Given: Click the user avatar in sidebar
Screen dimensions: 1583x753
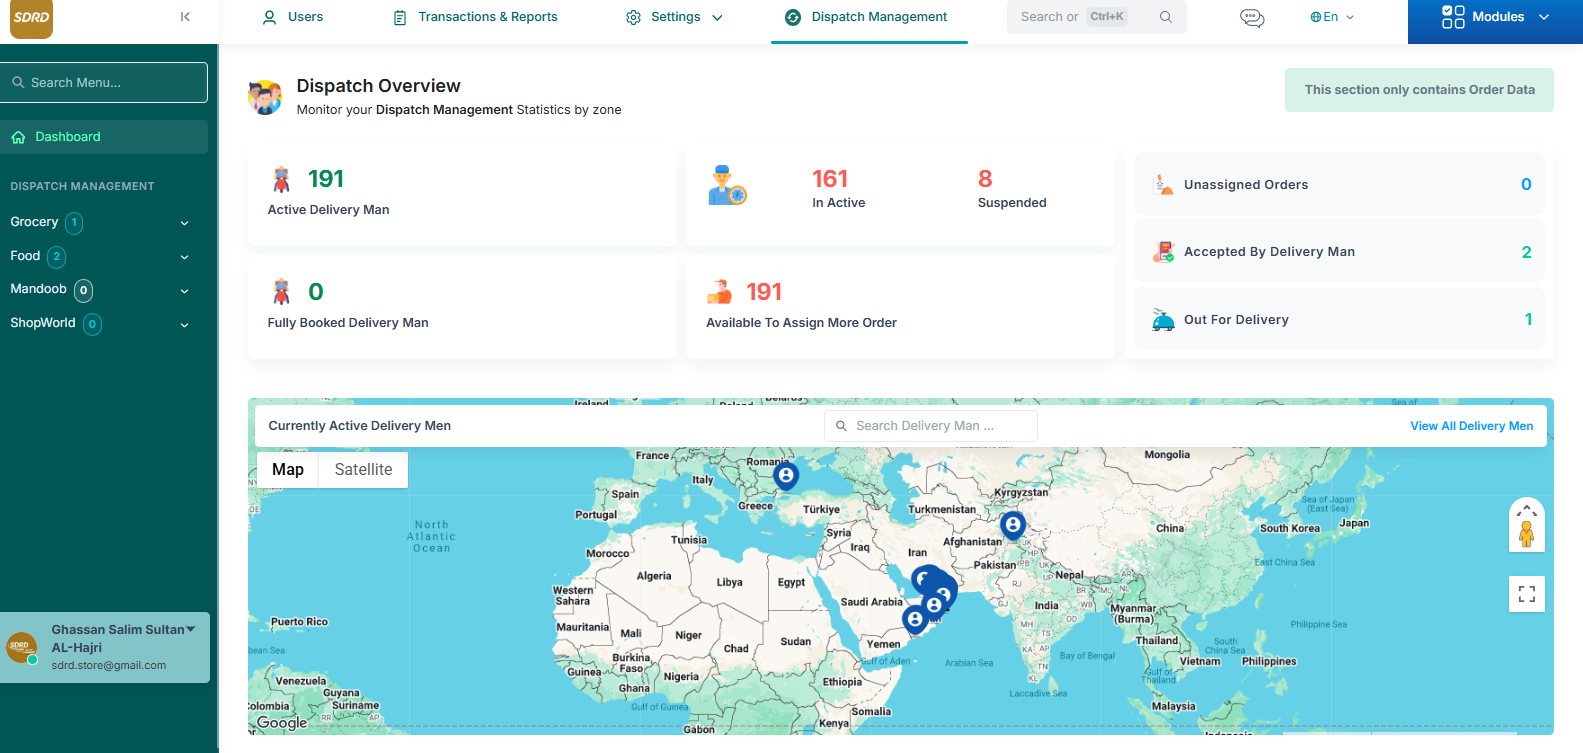Looking at the screenshot, I should pos(22,647).
